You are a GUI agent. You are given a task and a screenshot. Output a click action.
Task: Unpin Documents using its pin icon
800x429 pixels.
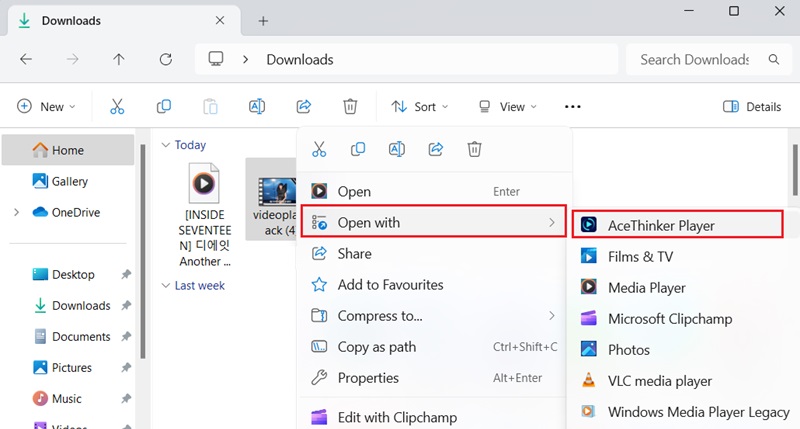pos(126,337)
